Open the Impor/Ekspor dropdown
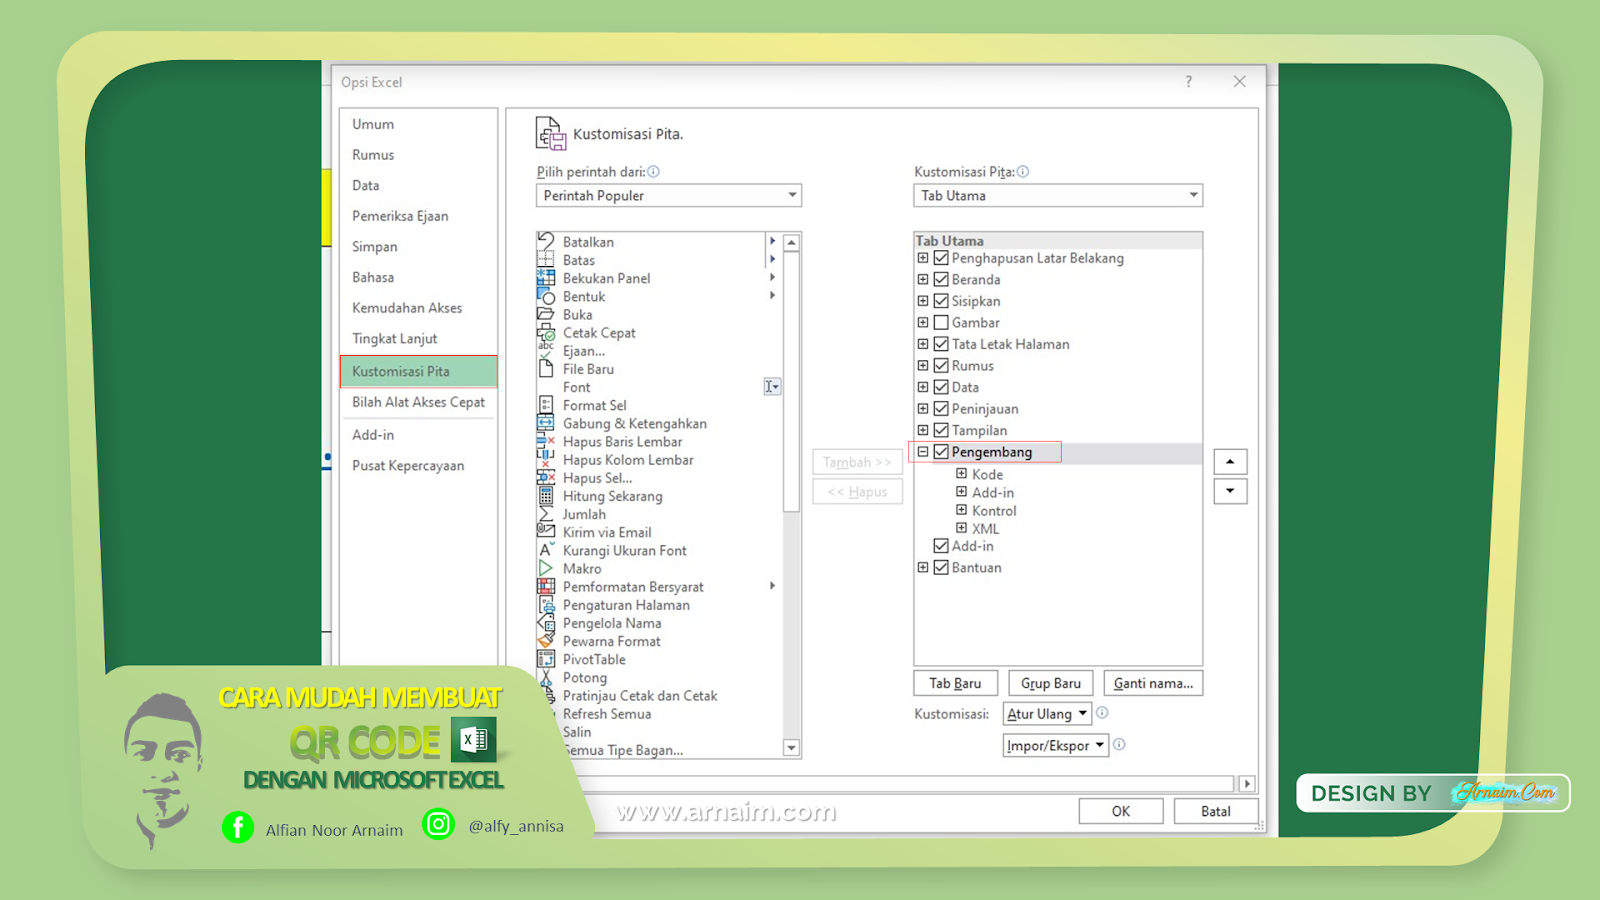The height and width of the screenshot is (900, 1600). point(1056,745)
